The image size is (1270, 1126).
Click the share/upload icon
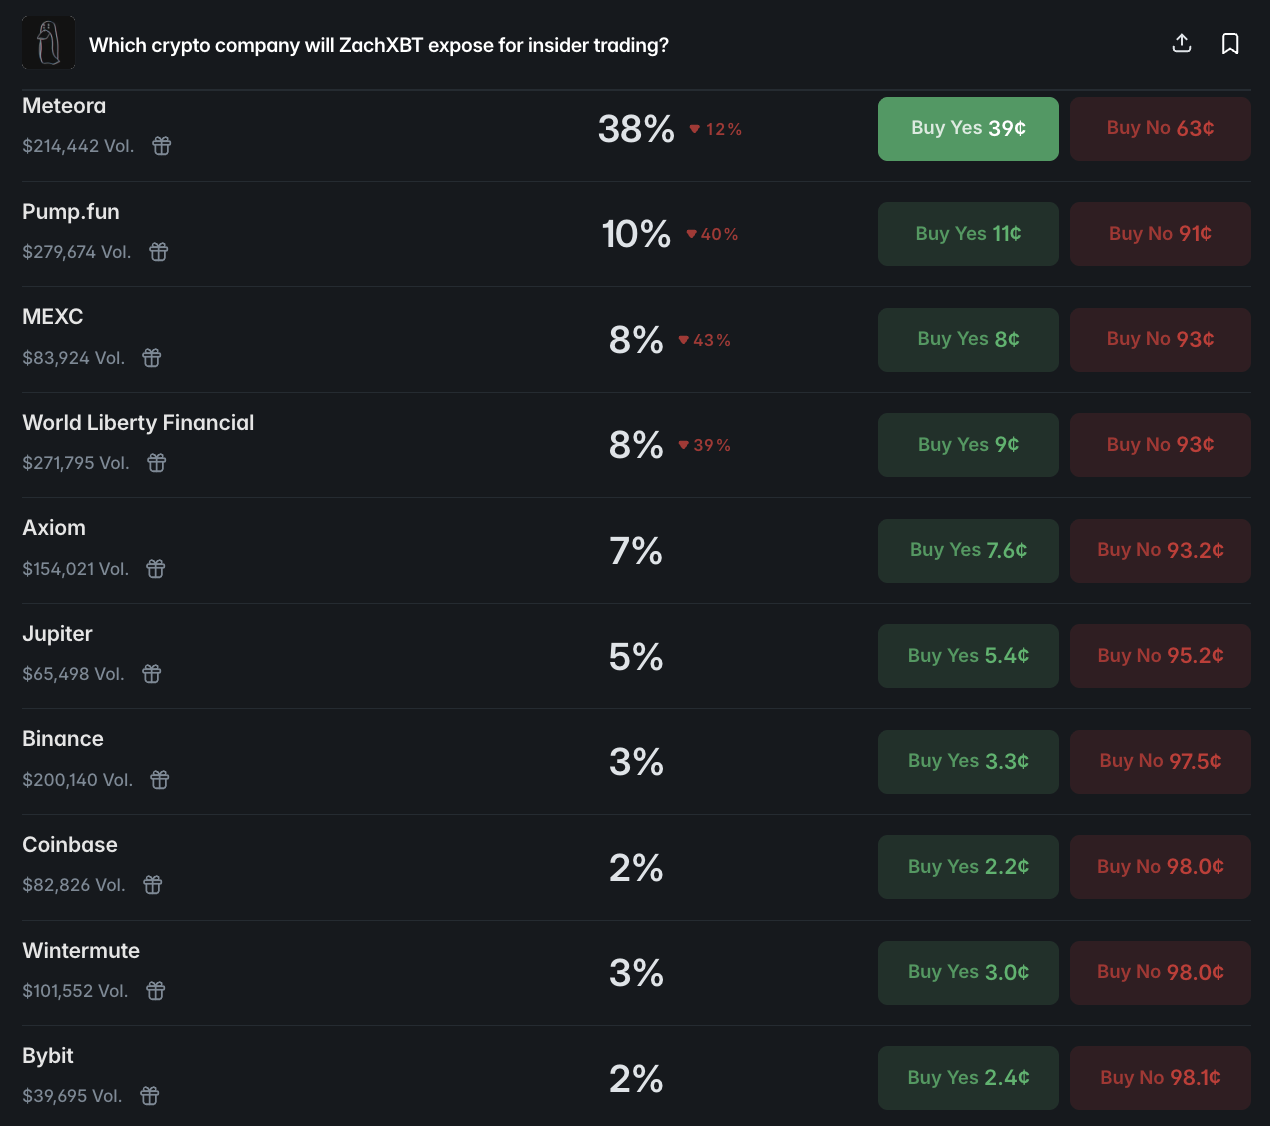(x=1182, y=44)
